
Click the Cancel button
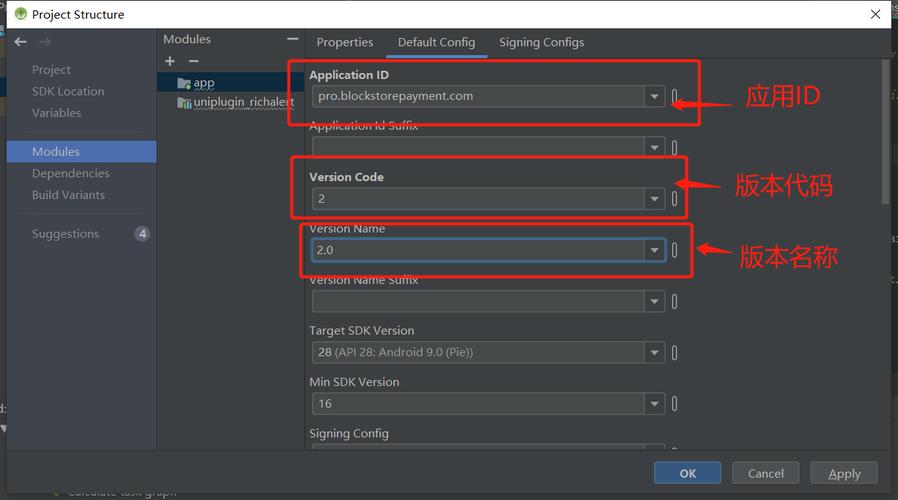766,473
